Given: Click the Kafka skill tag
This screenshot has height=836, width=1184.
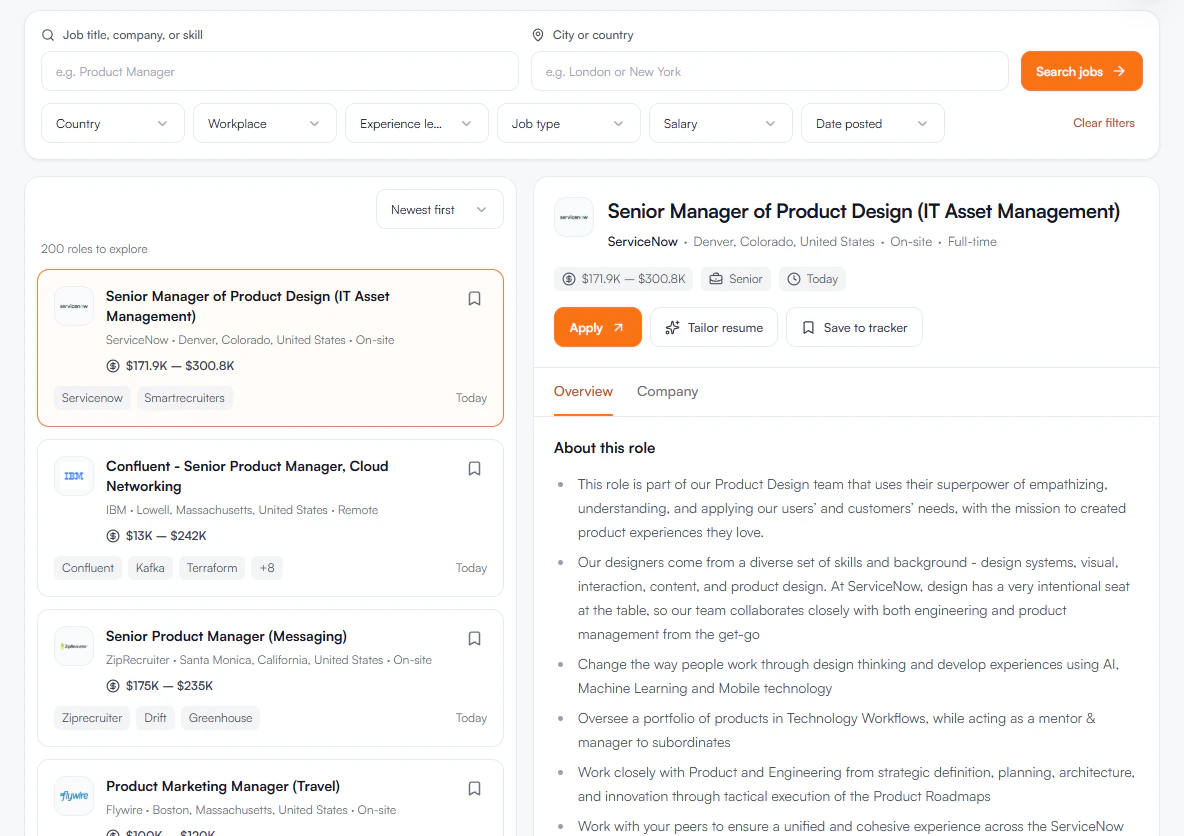Looking at the screenshot, I should point(150,568).
